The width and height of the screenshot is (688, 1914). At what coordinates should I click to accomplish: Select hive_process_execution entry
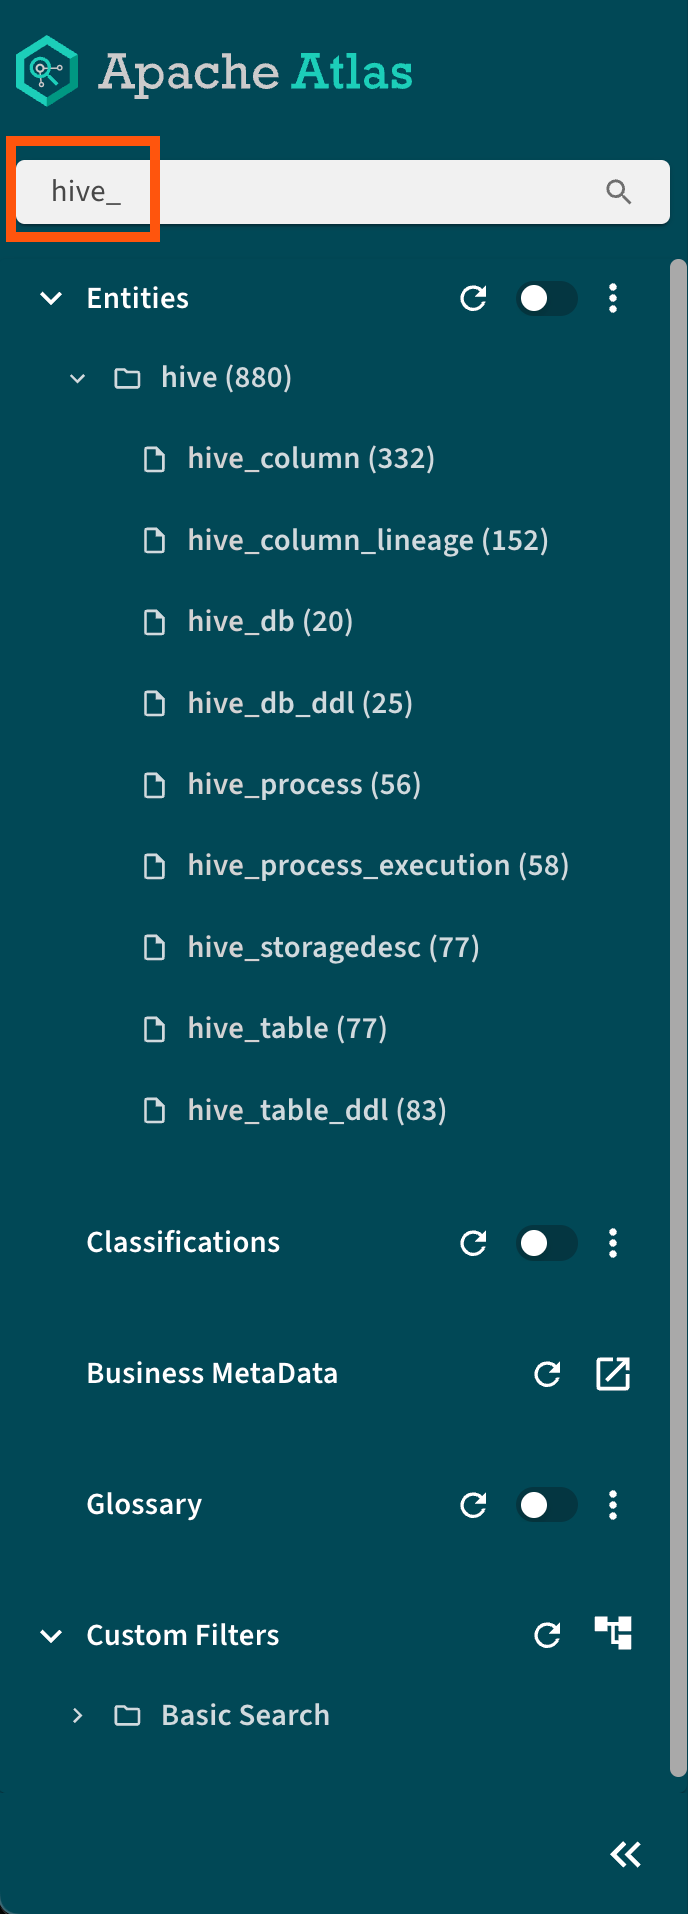(x=378, y=866)
